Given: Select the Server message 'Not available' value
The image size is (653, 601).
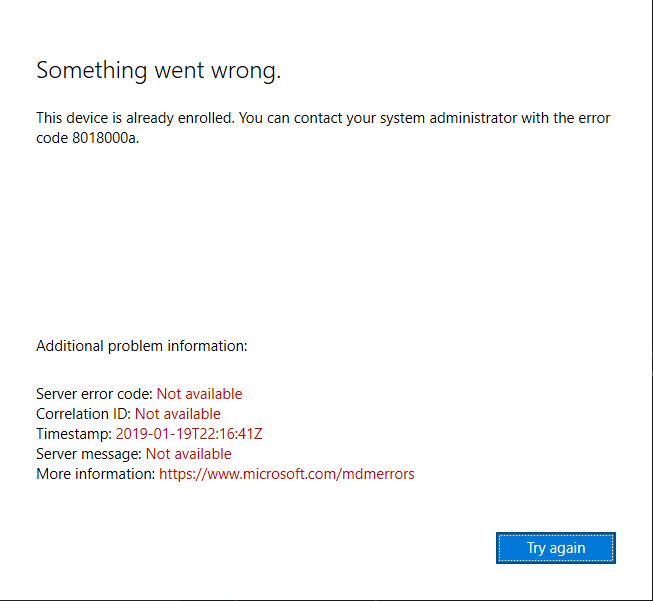Looking at the screenshot, I should [188, 454].
